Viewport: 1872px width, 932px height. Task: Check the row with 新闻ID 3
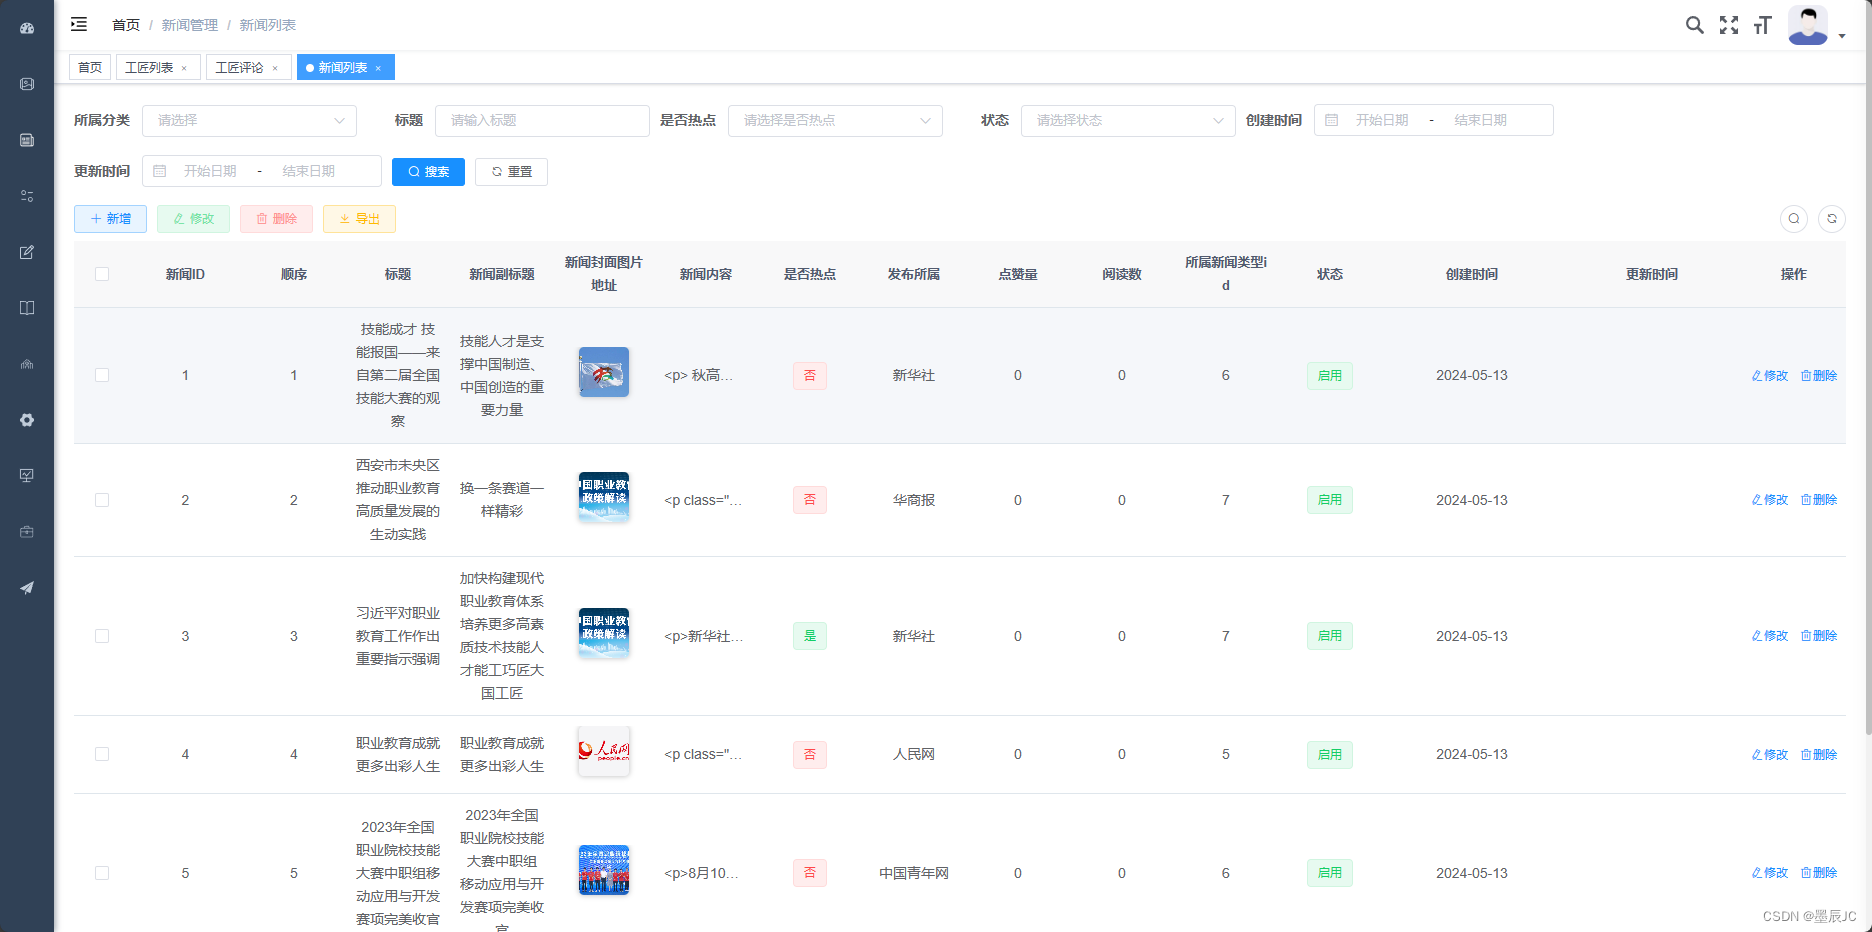(x=102, y=636)
